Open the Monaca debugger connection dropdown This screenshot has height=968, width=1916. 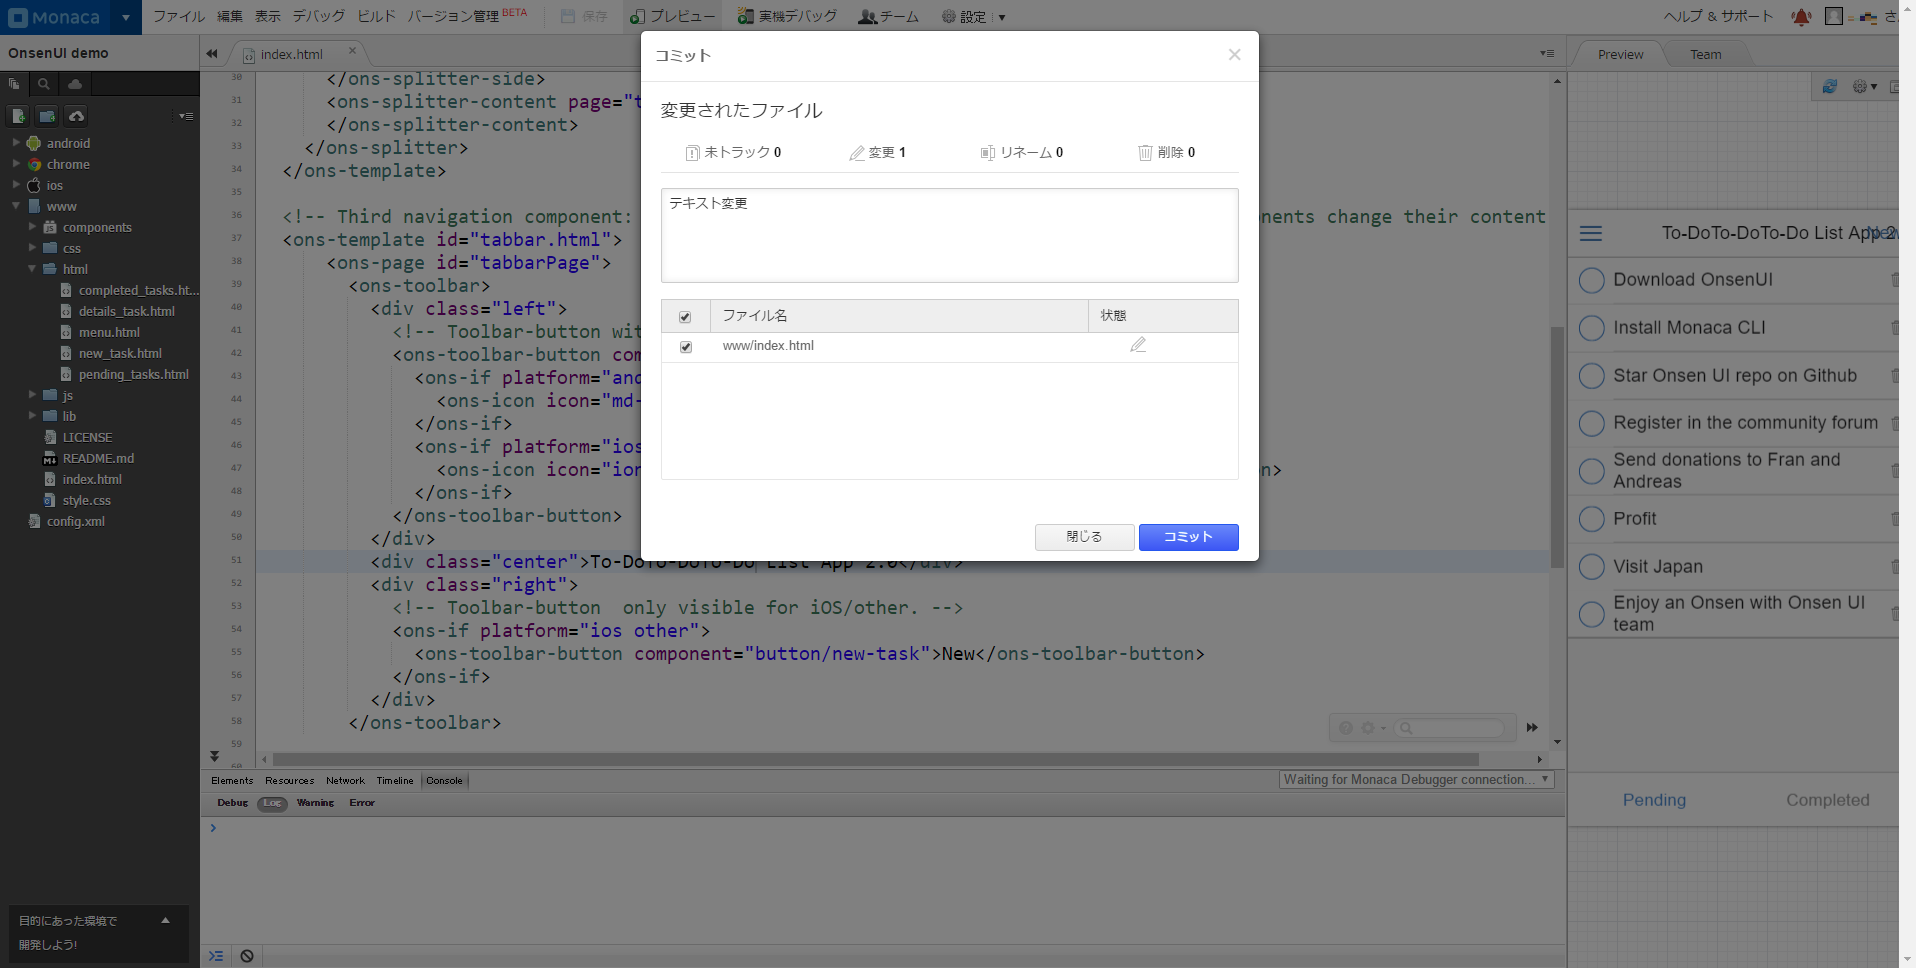pyautogui.click(x=1416, y=780)
